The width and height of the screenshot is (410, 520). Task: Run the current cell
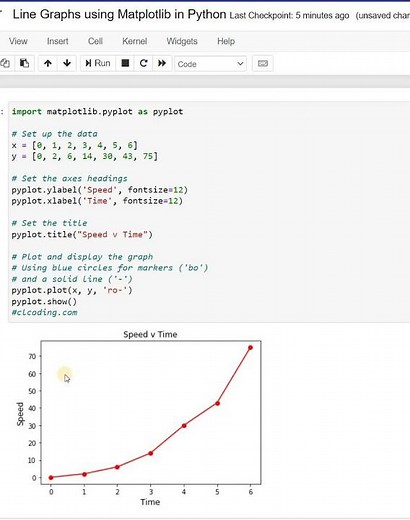[98, 63]
